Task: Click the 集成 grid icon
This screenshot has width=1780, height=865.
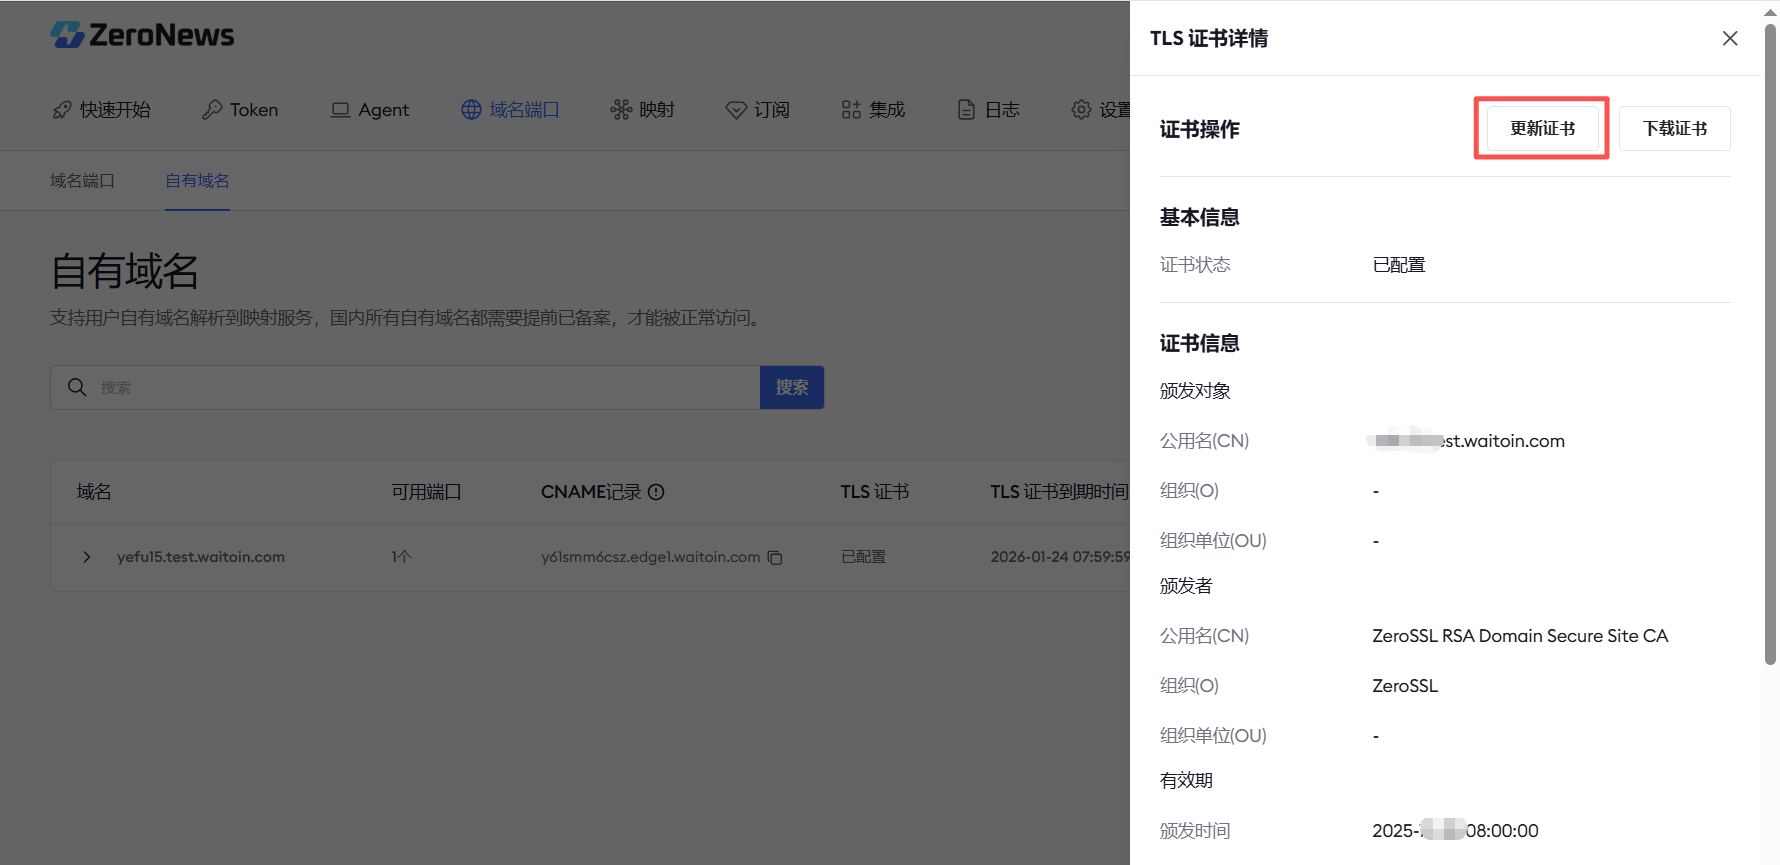Action: (851, 110)
